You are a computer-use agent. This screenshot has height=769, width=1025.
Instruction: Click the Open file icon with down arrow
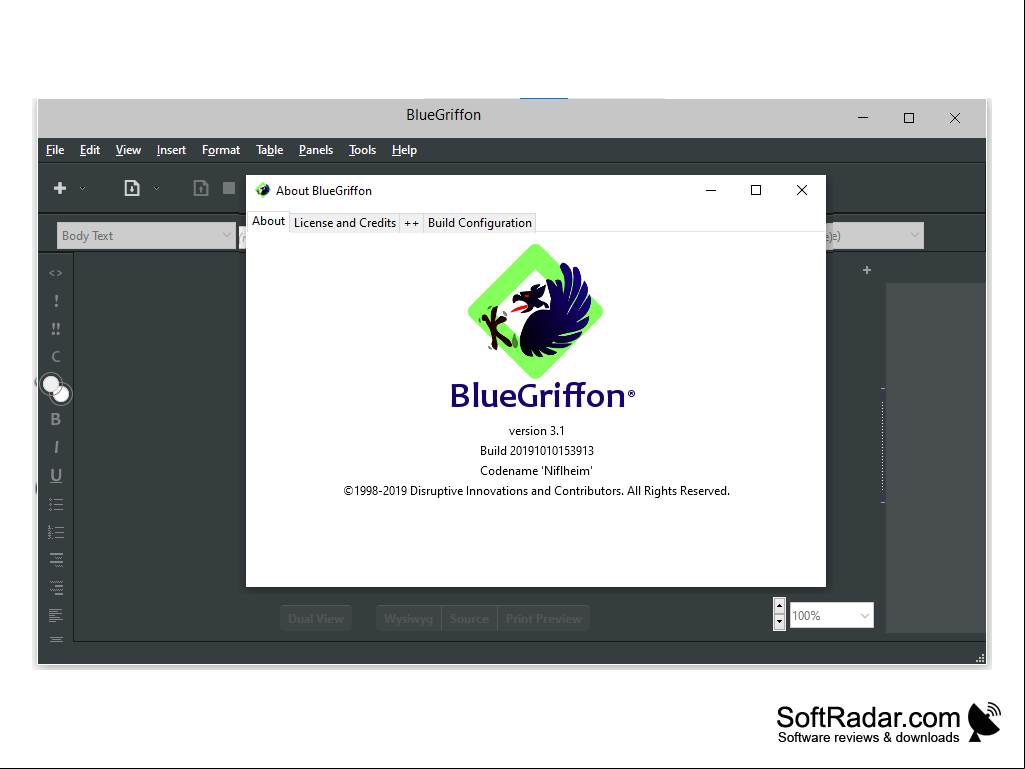pyautogui.click(x=132, y=188)
